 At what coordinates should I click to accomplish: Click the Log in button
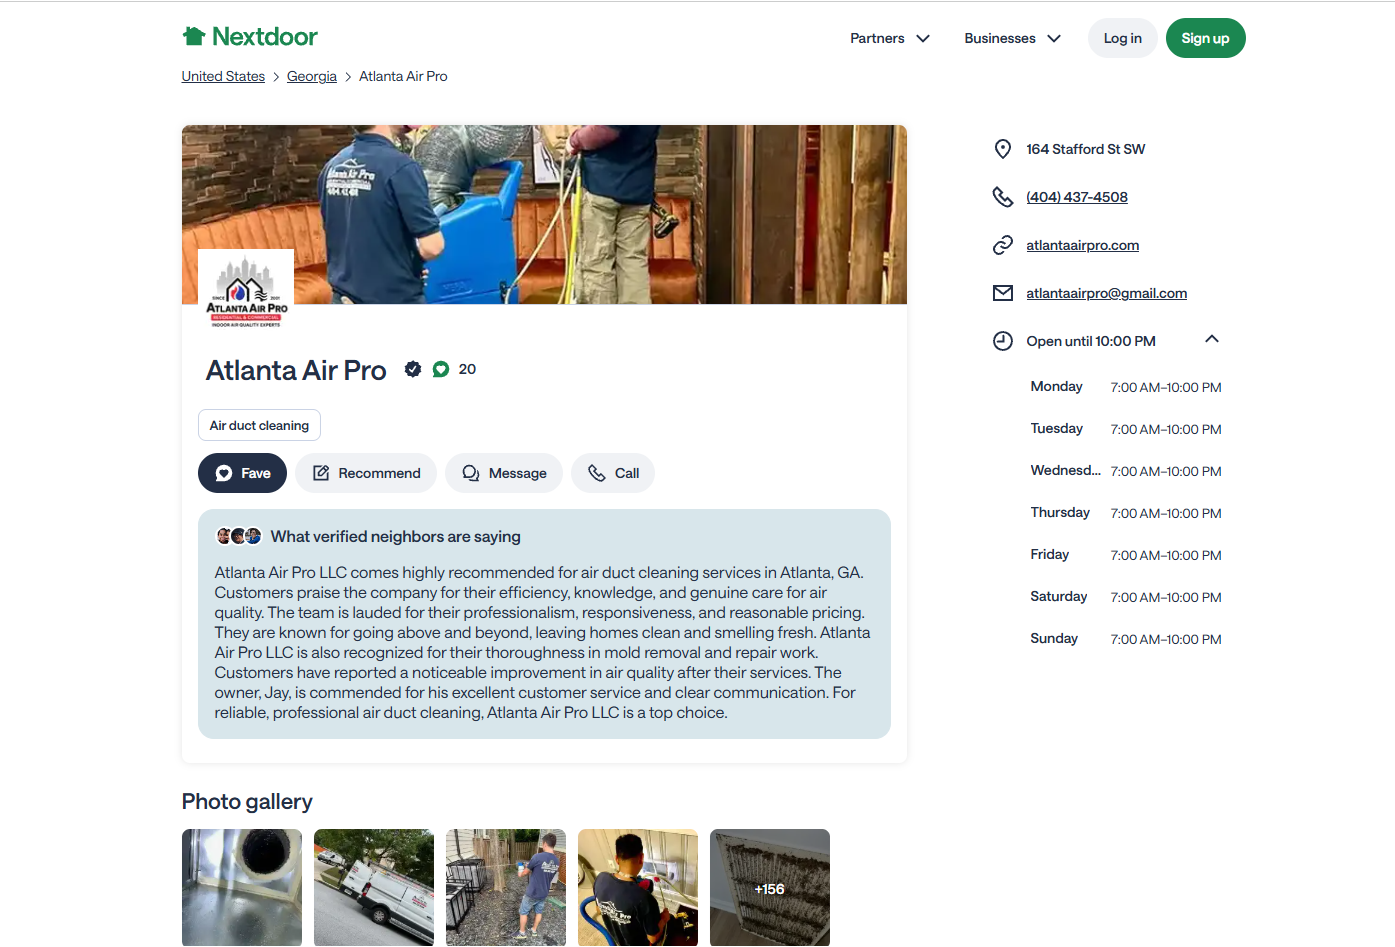coord(1122,38)
